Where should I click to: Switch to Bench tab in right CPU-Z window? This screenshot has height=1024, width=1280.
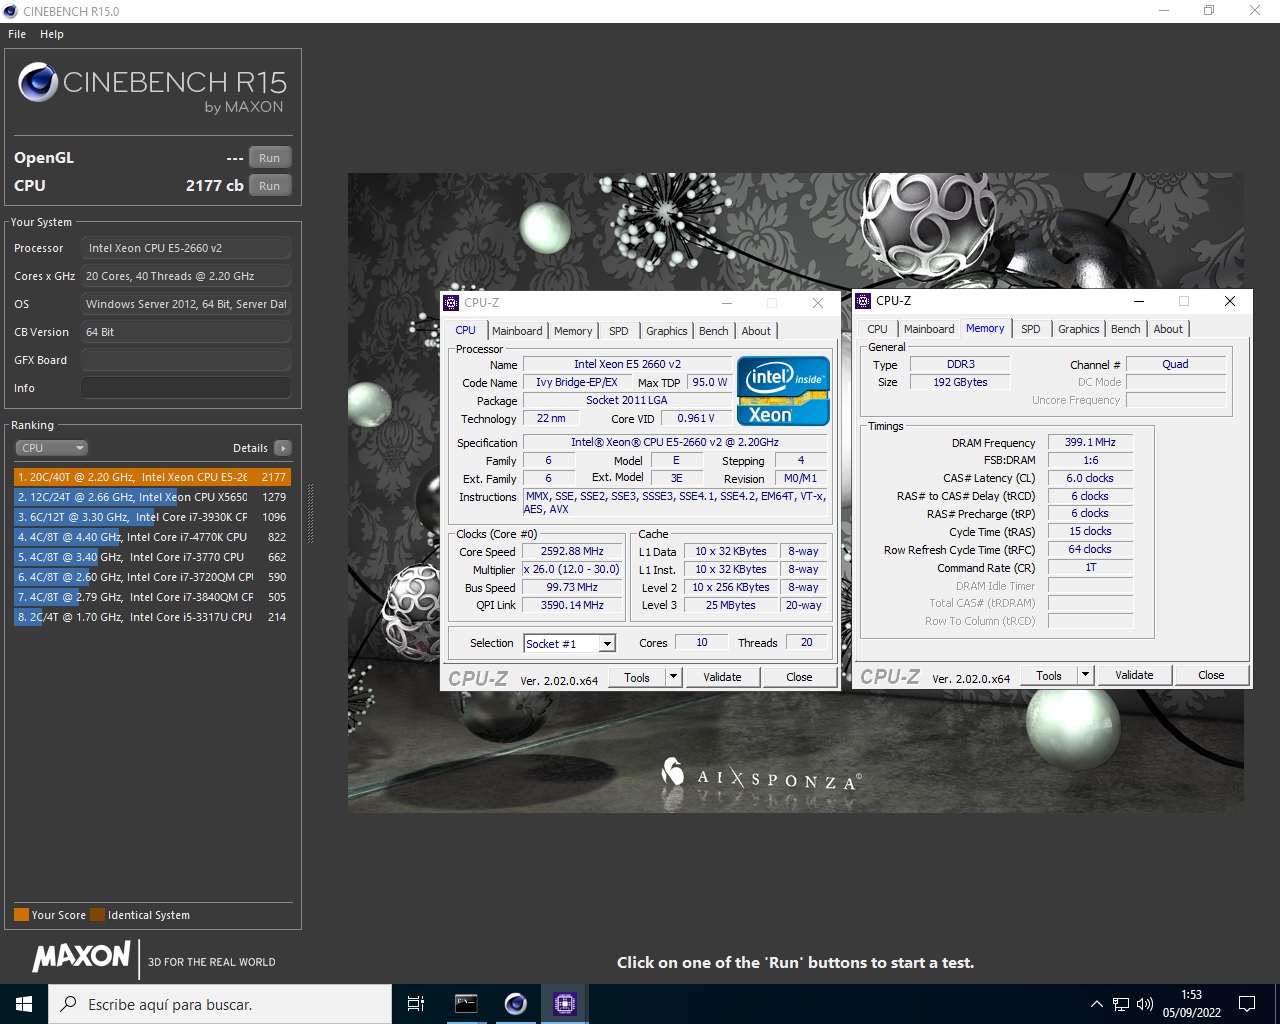pyautogui.click(x=1126, y=329)
